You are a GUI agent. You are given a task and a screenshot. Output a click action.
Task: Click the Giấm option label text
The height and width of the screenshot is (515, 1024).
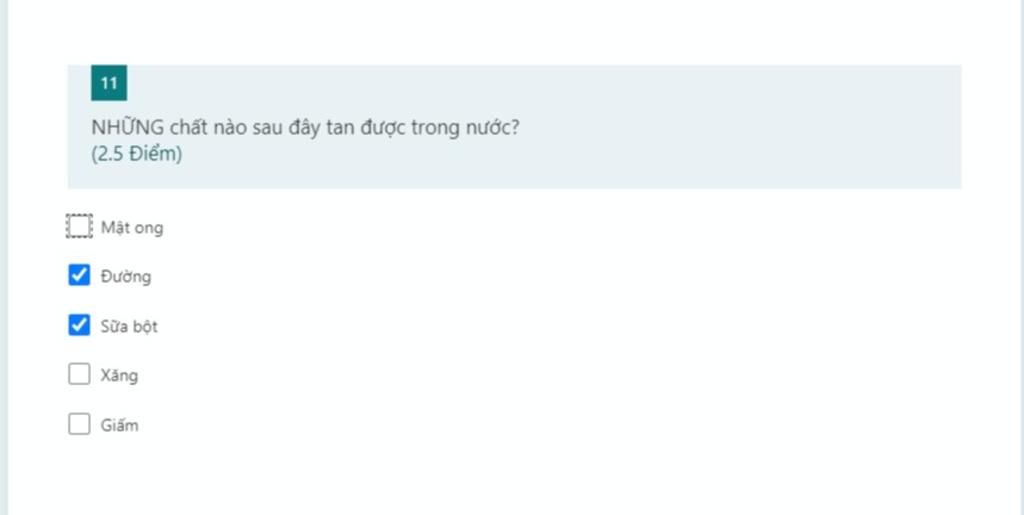pos(119,426)
